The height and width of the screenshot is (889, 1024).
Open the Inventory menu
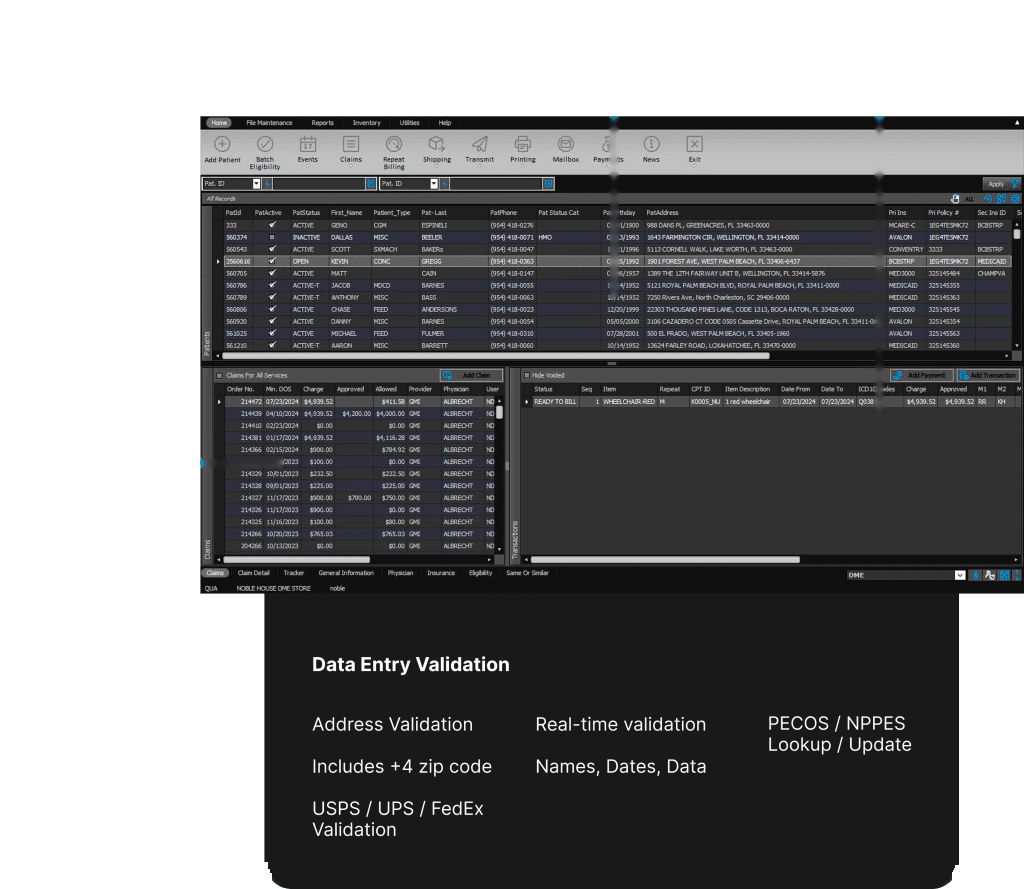[x=366, y=123]
